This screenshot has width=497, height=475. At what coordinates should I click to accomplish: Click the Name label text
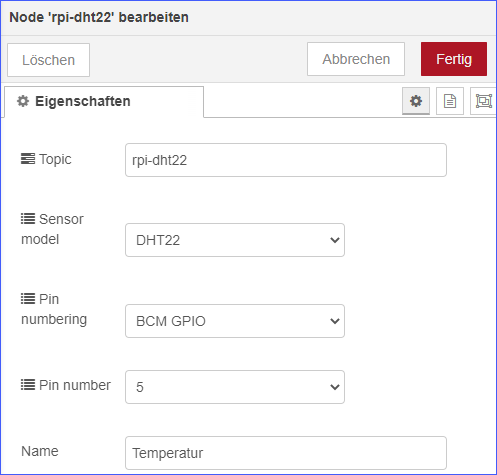tap(40, 451)
